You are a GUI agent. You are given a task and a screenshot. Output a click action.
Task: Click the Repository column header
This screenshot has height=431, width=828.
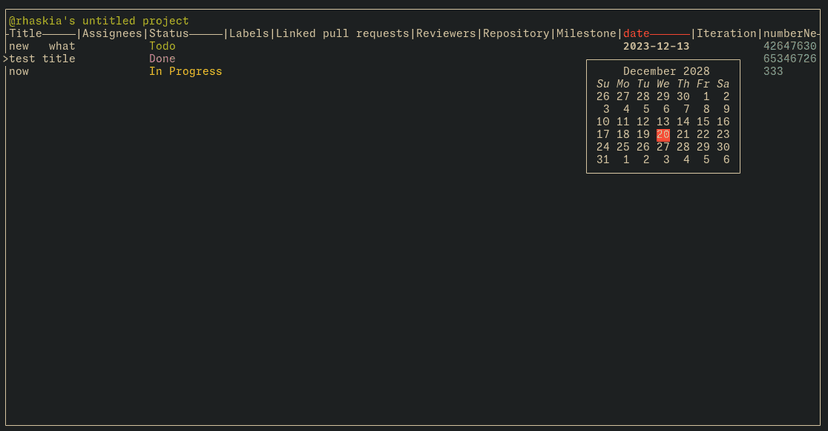[x=516, y=34]
